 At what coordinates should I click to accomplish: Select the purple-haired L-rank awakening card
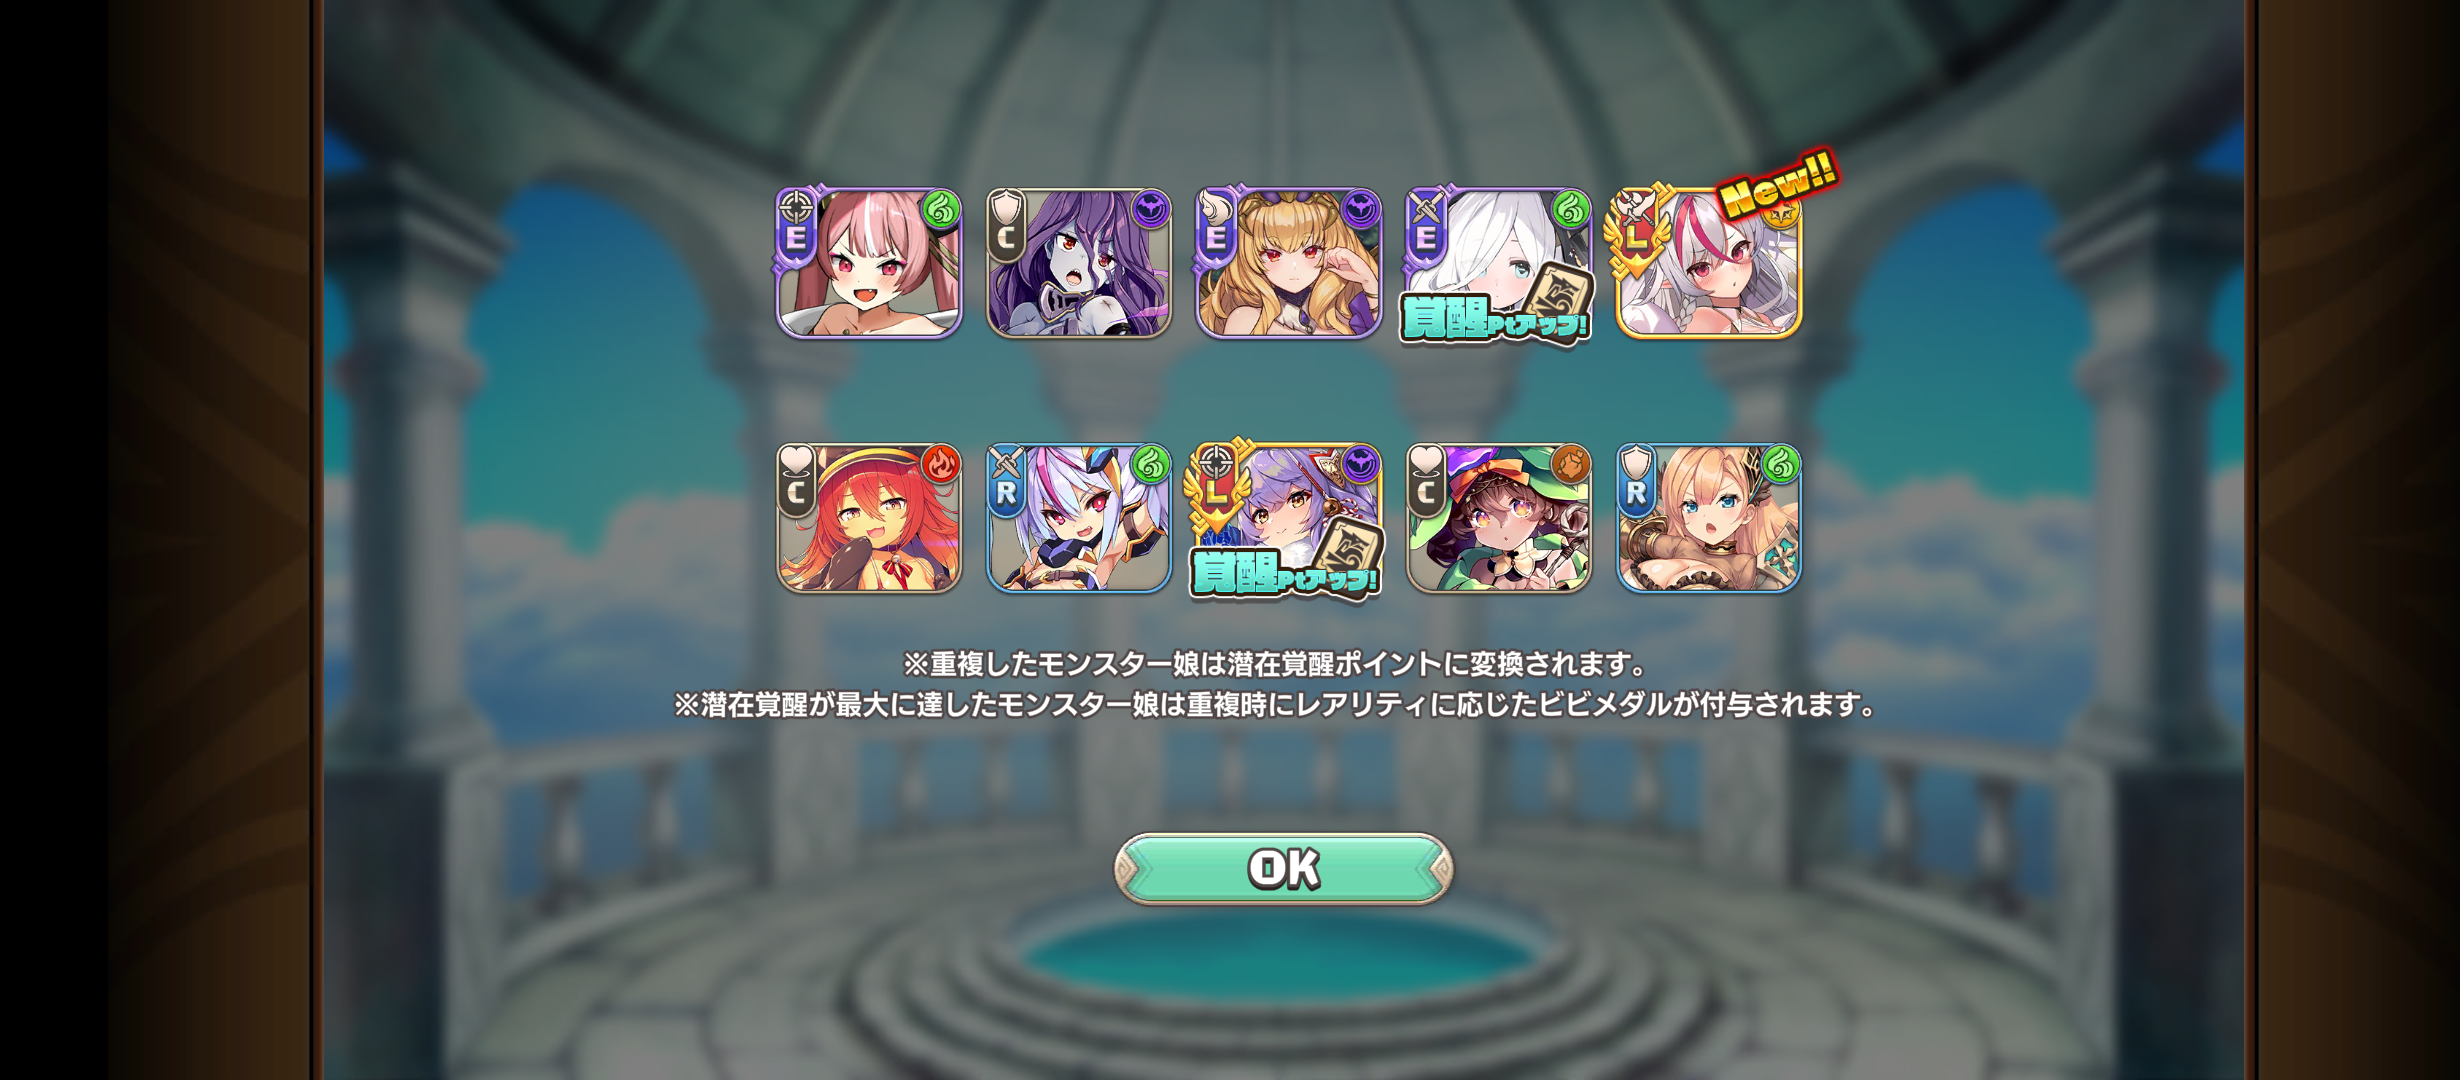click(1288, 519)
